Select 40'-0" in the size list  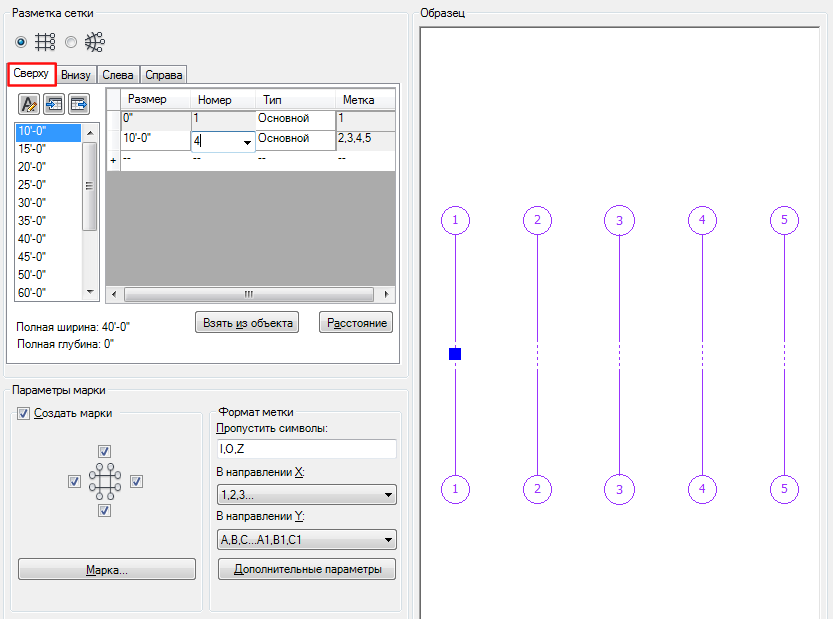[x=48, y=239]
